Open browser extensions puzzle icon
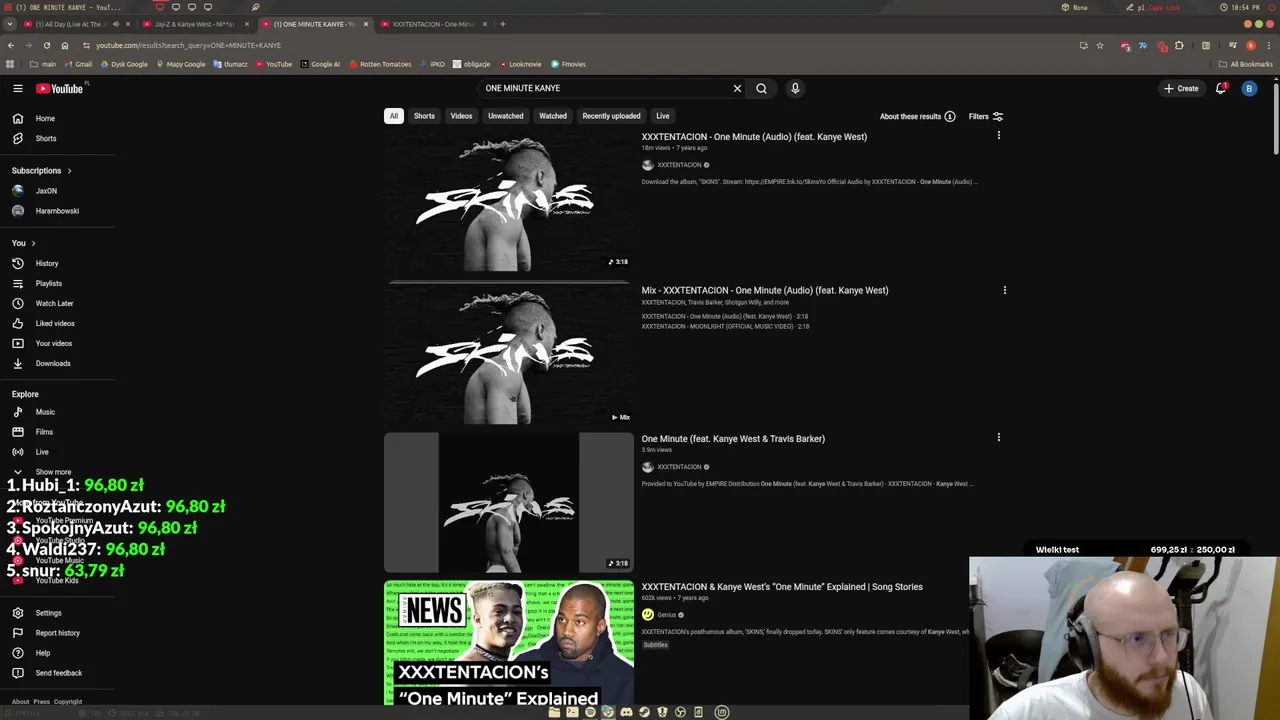This screenshot has width=1280, height=720. coord(1179,45)
